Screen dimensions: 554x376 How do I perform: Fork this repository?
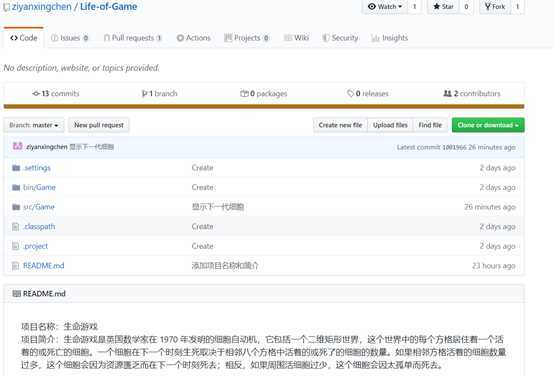pos(495,7)
